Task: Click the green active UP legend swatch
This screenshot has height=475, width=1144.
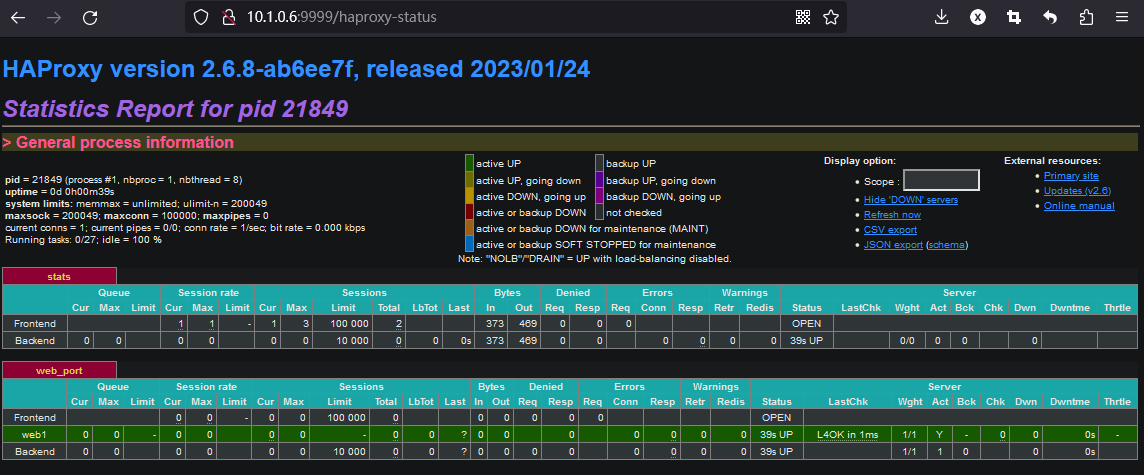Action: pyautogui.click(x=469, y=163)
